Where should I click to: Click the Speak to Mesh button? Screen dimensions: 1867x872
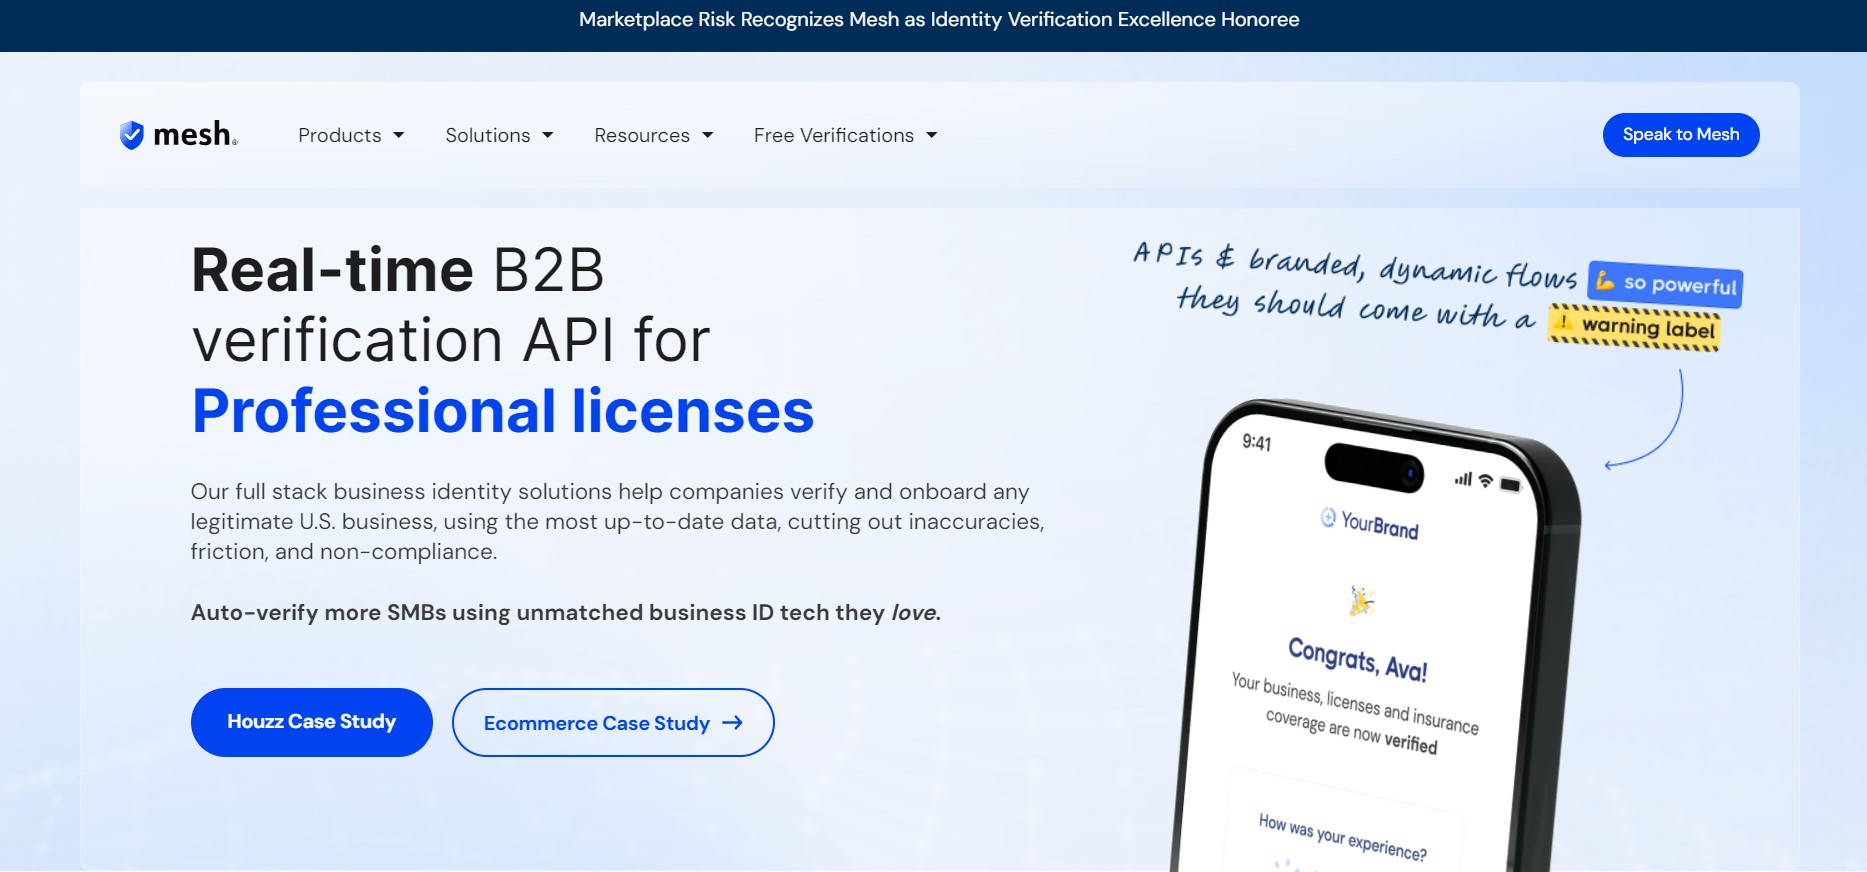(1681, 135)
